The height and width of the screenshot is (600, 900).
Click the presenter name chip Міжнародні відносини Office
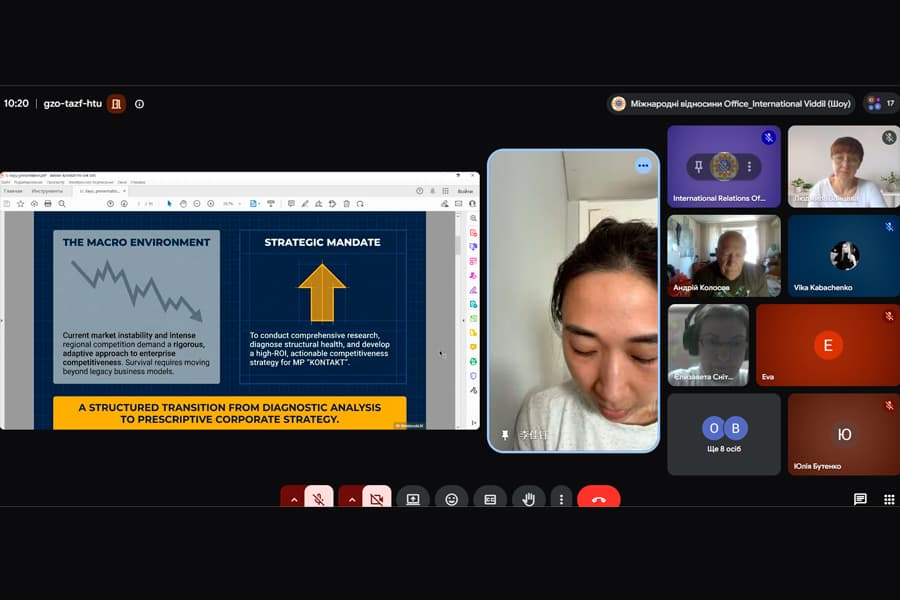click(731, 103)
